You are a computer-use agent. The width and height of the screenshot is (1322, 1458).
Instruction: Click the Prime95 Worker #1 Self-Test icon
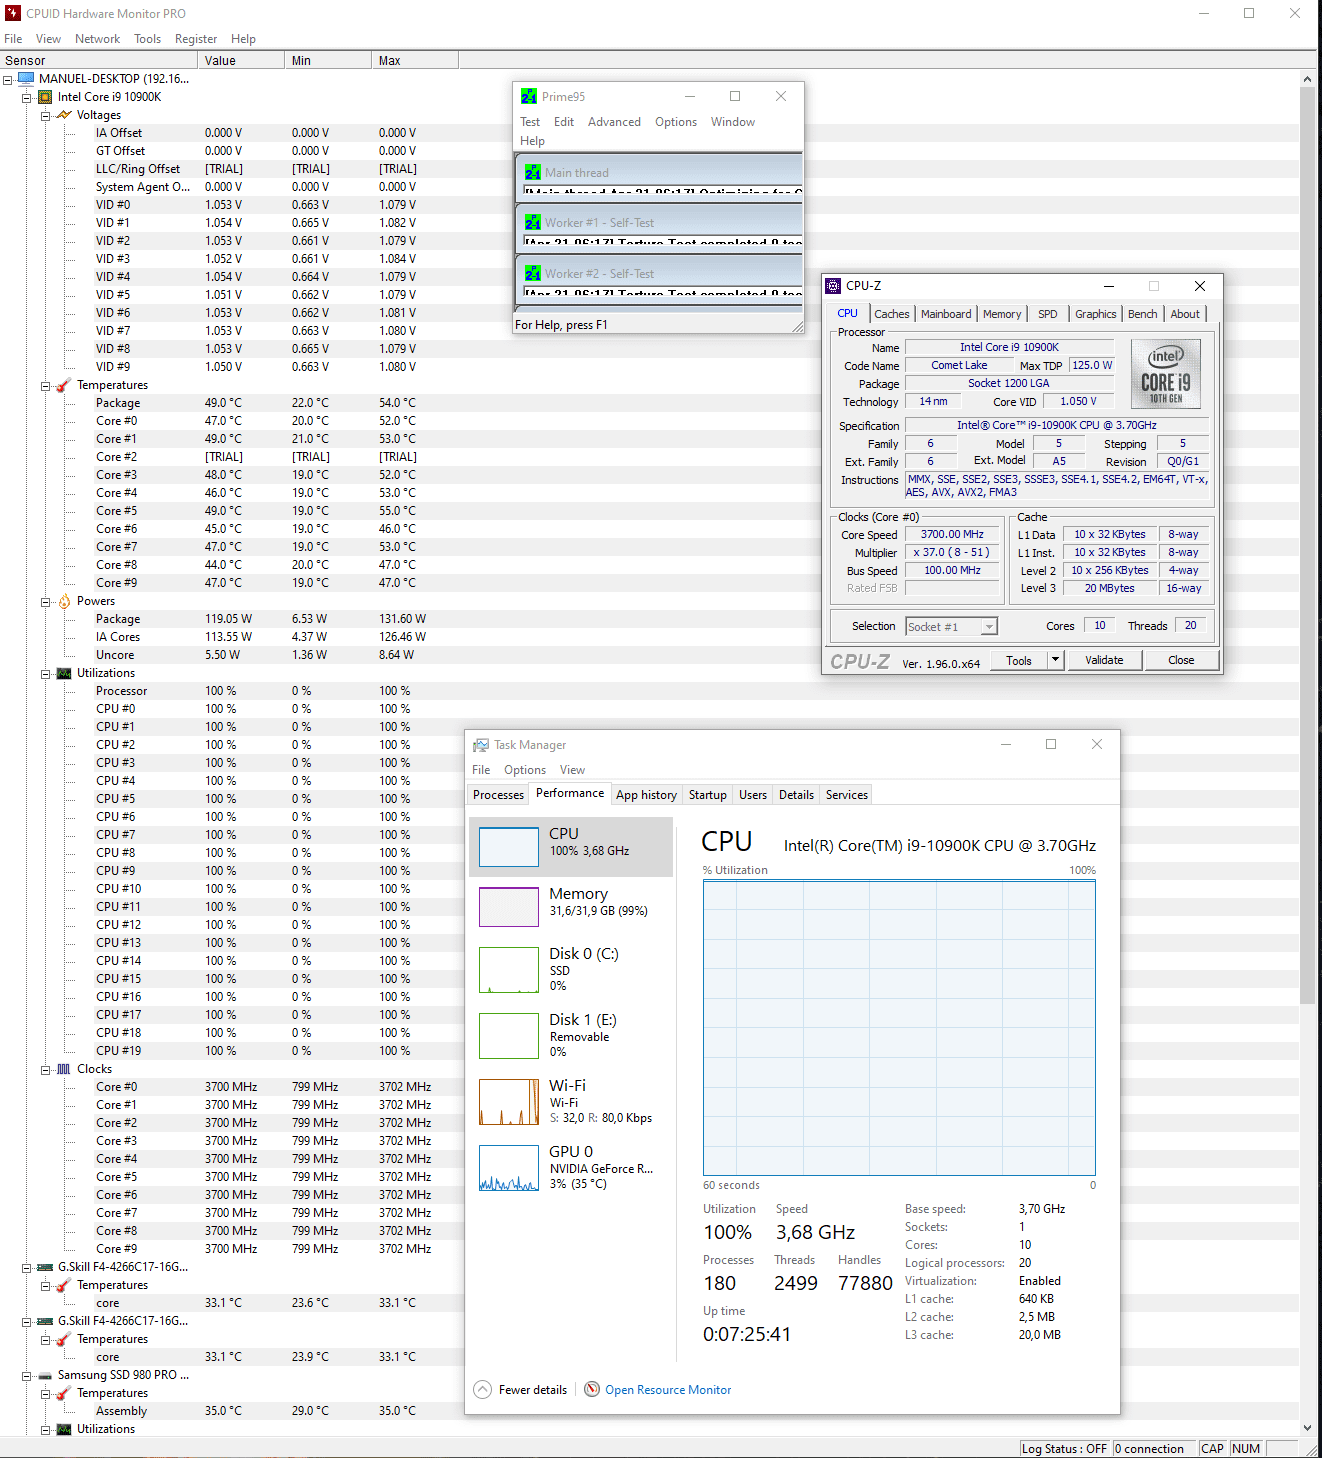(x=533, y=222)
